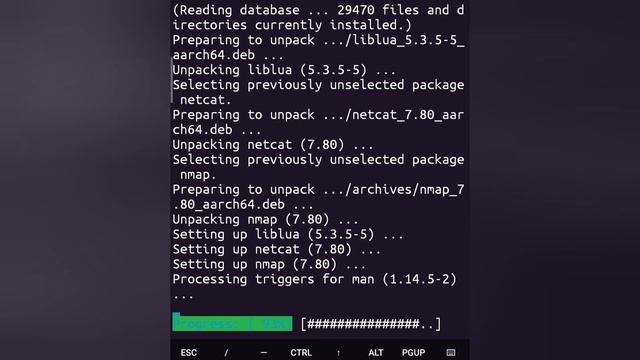Toggle the ALT modifier key
Viewport: 640px width, 360px height.
pyautogui.click(x=376, y=353)
